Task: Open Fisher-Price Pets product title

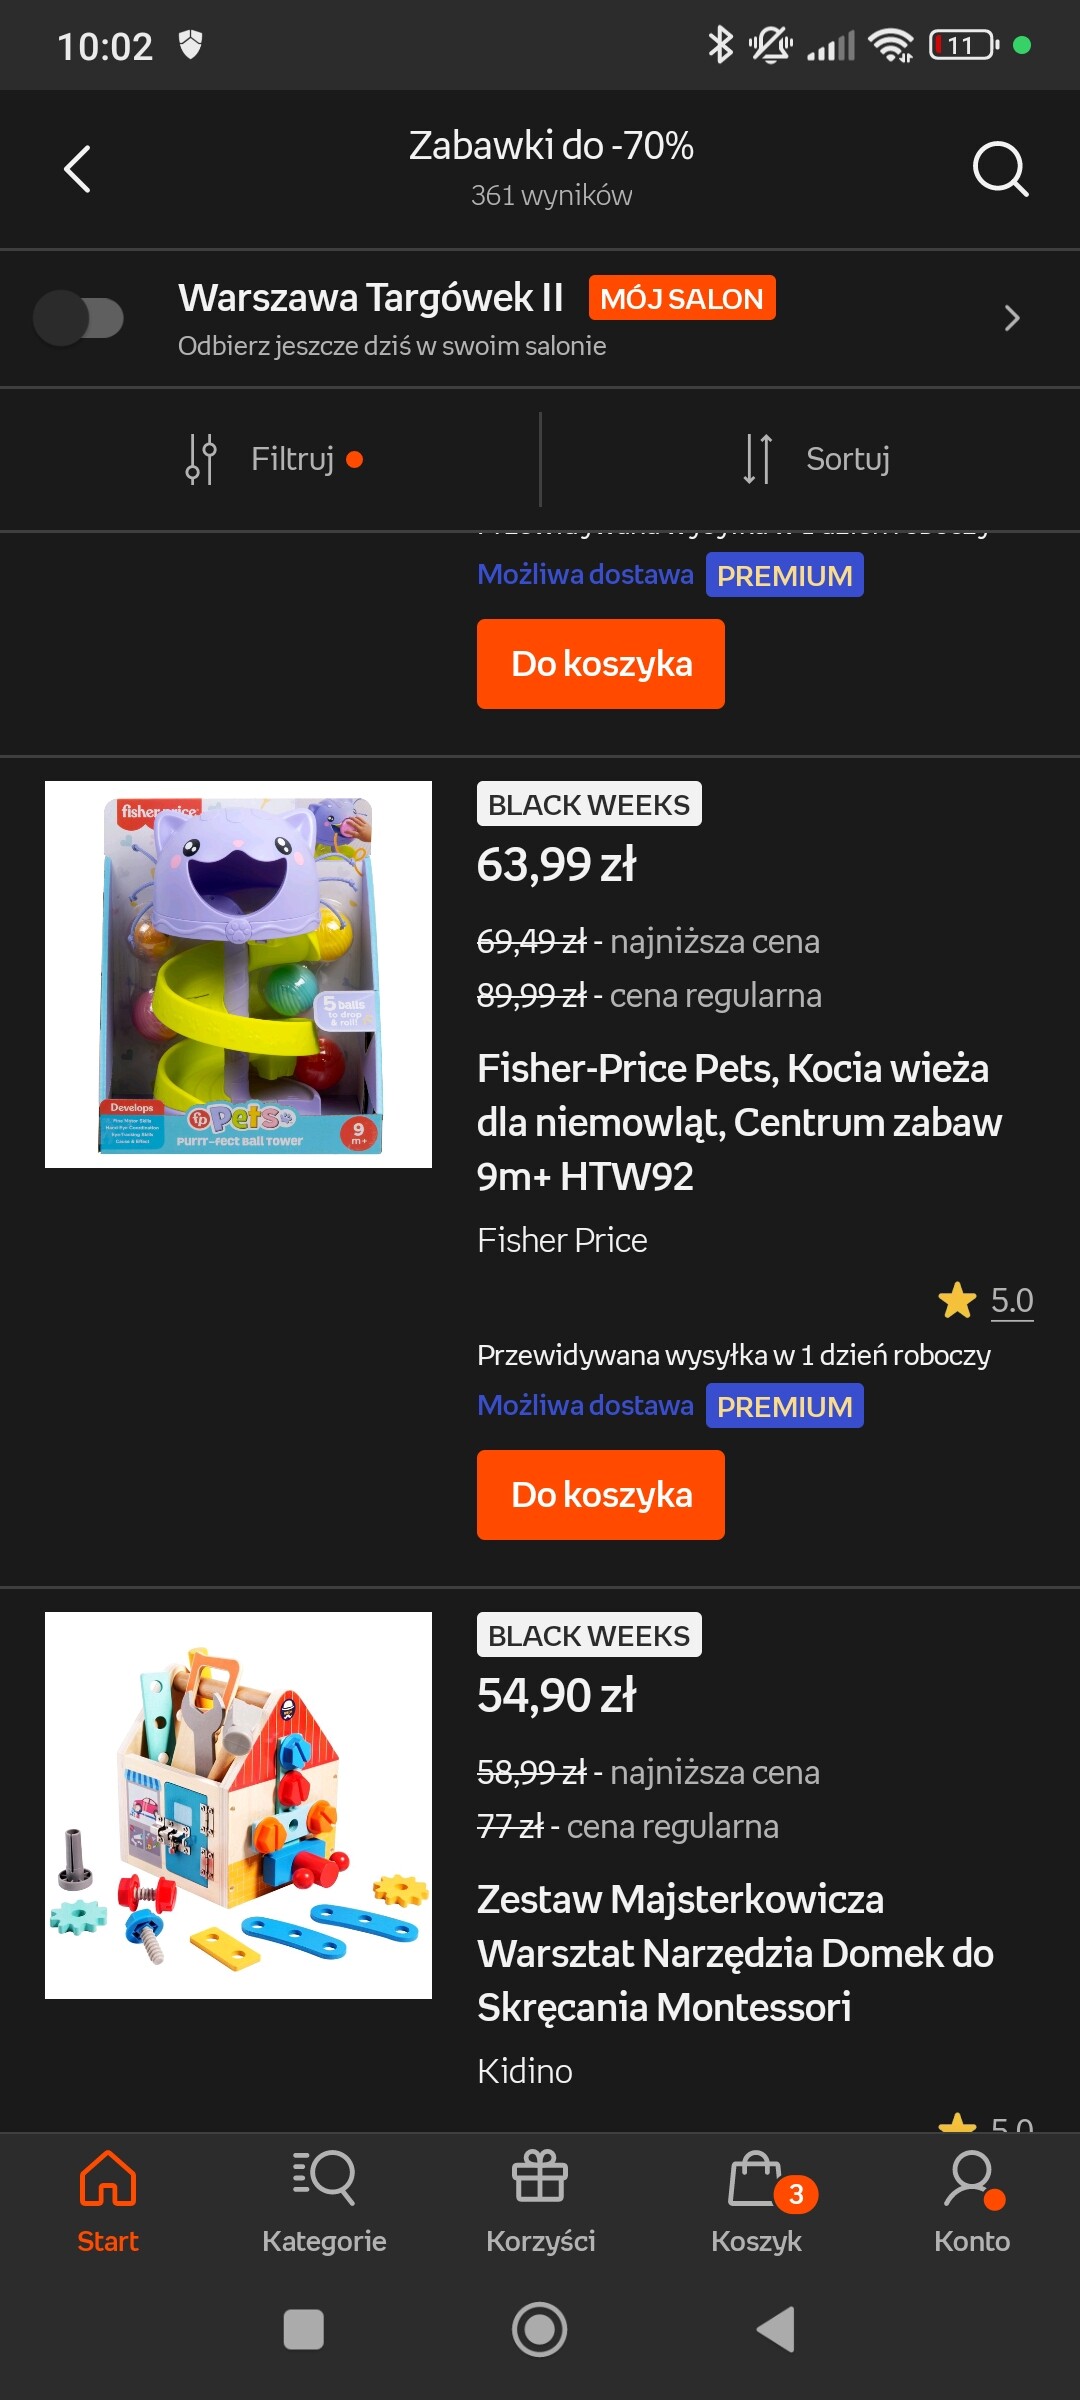Action: (x=738, y=1122)
